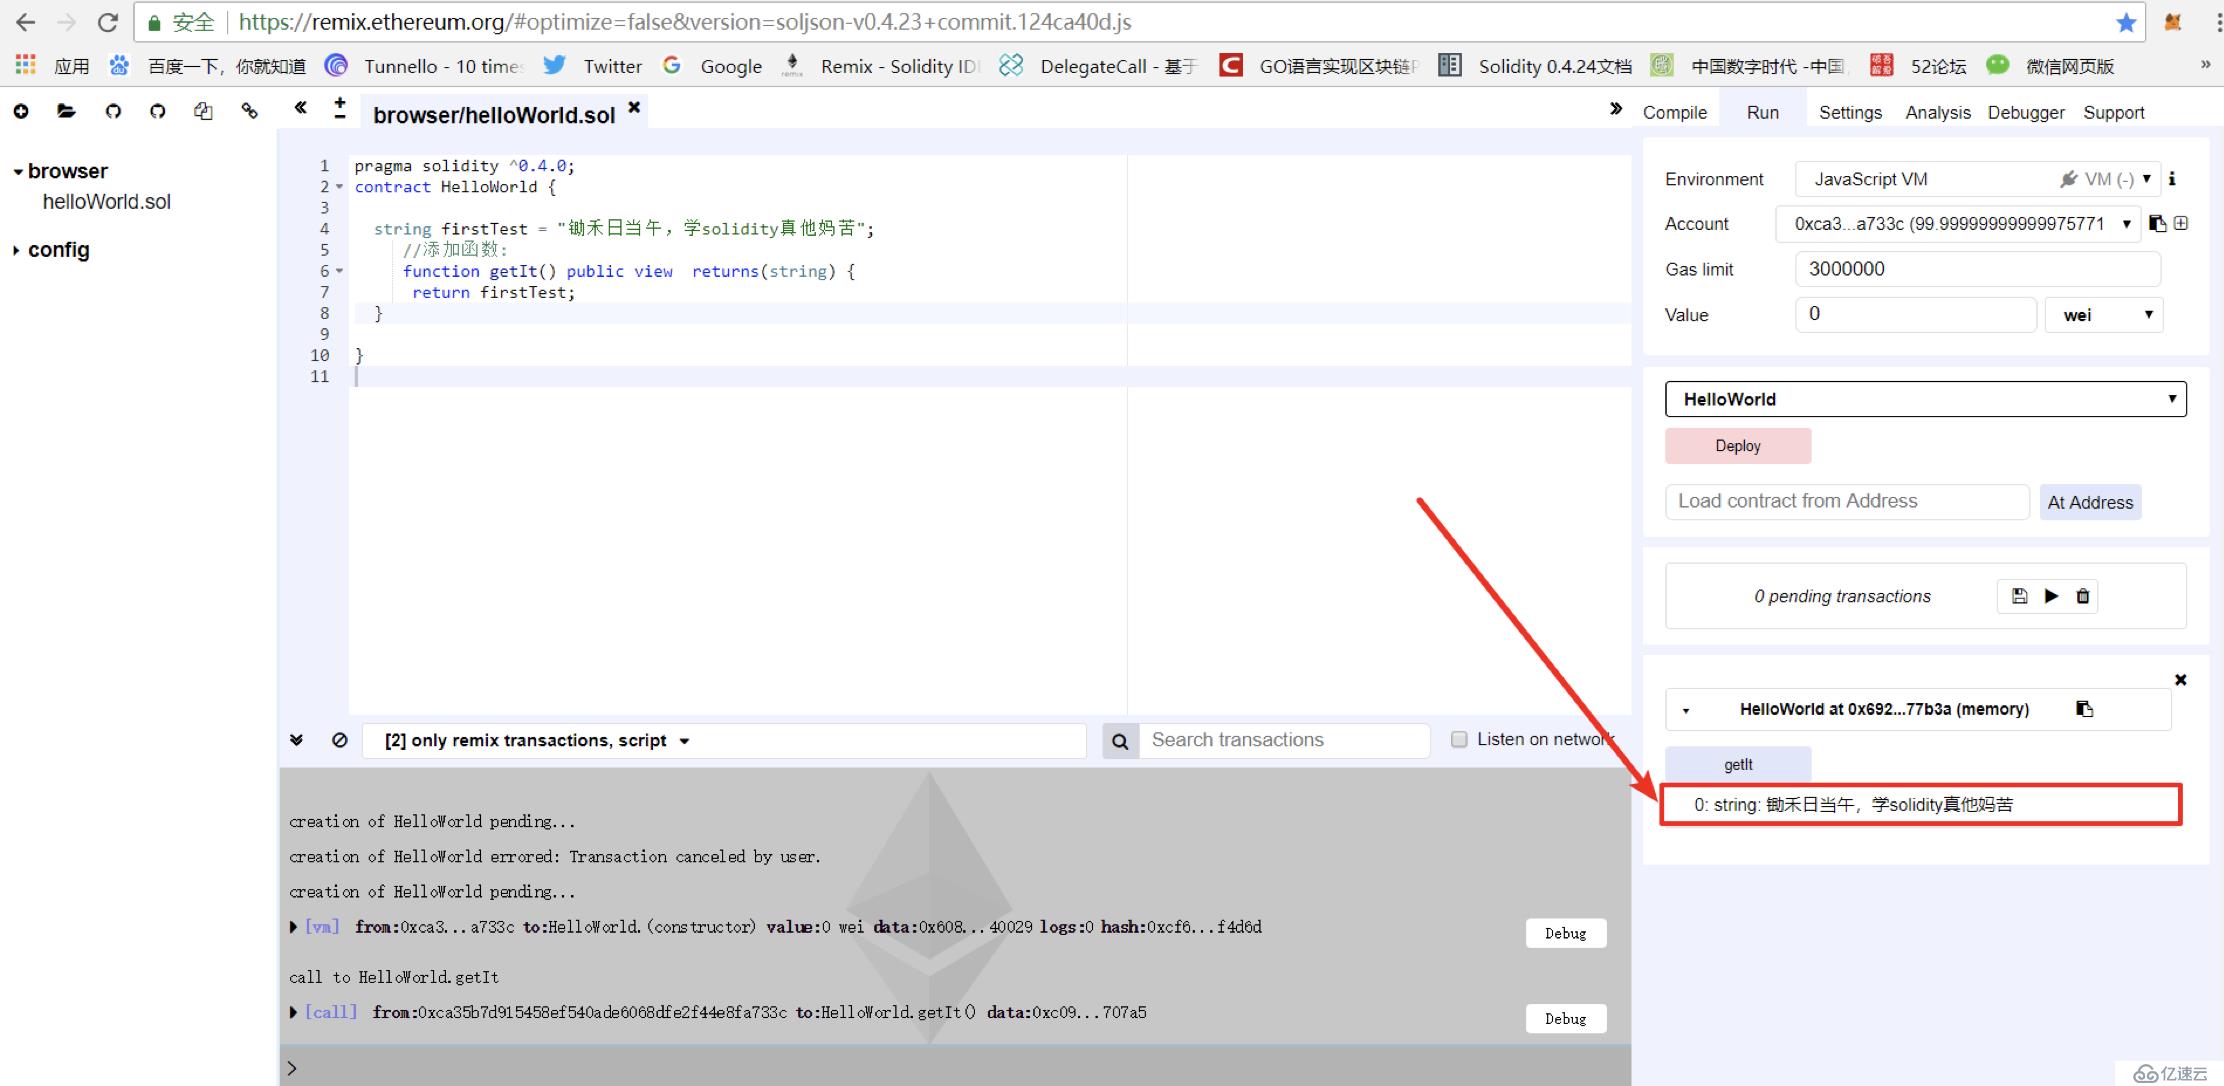Screen dimensions: 2224x1086
Task: Click the play pending transactions icon
Action: click(2054, 595)
